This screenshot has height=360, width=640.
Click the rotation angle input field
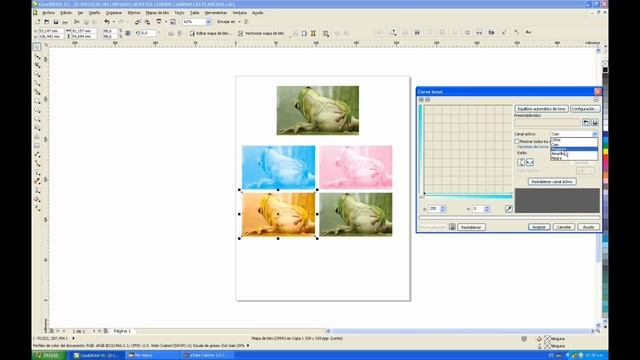pos(149,33)
